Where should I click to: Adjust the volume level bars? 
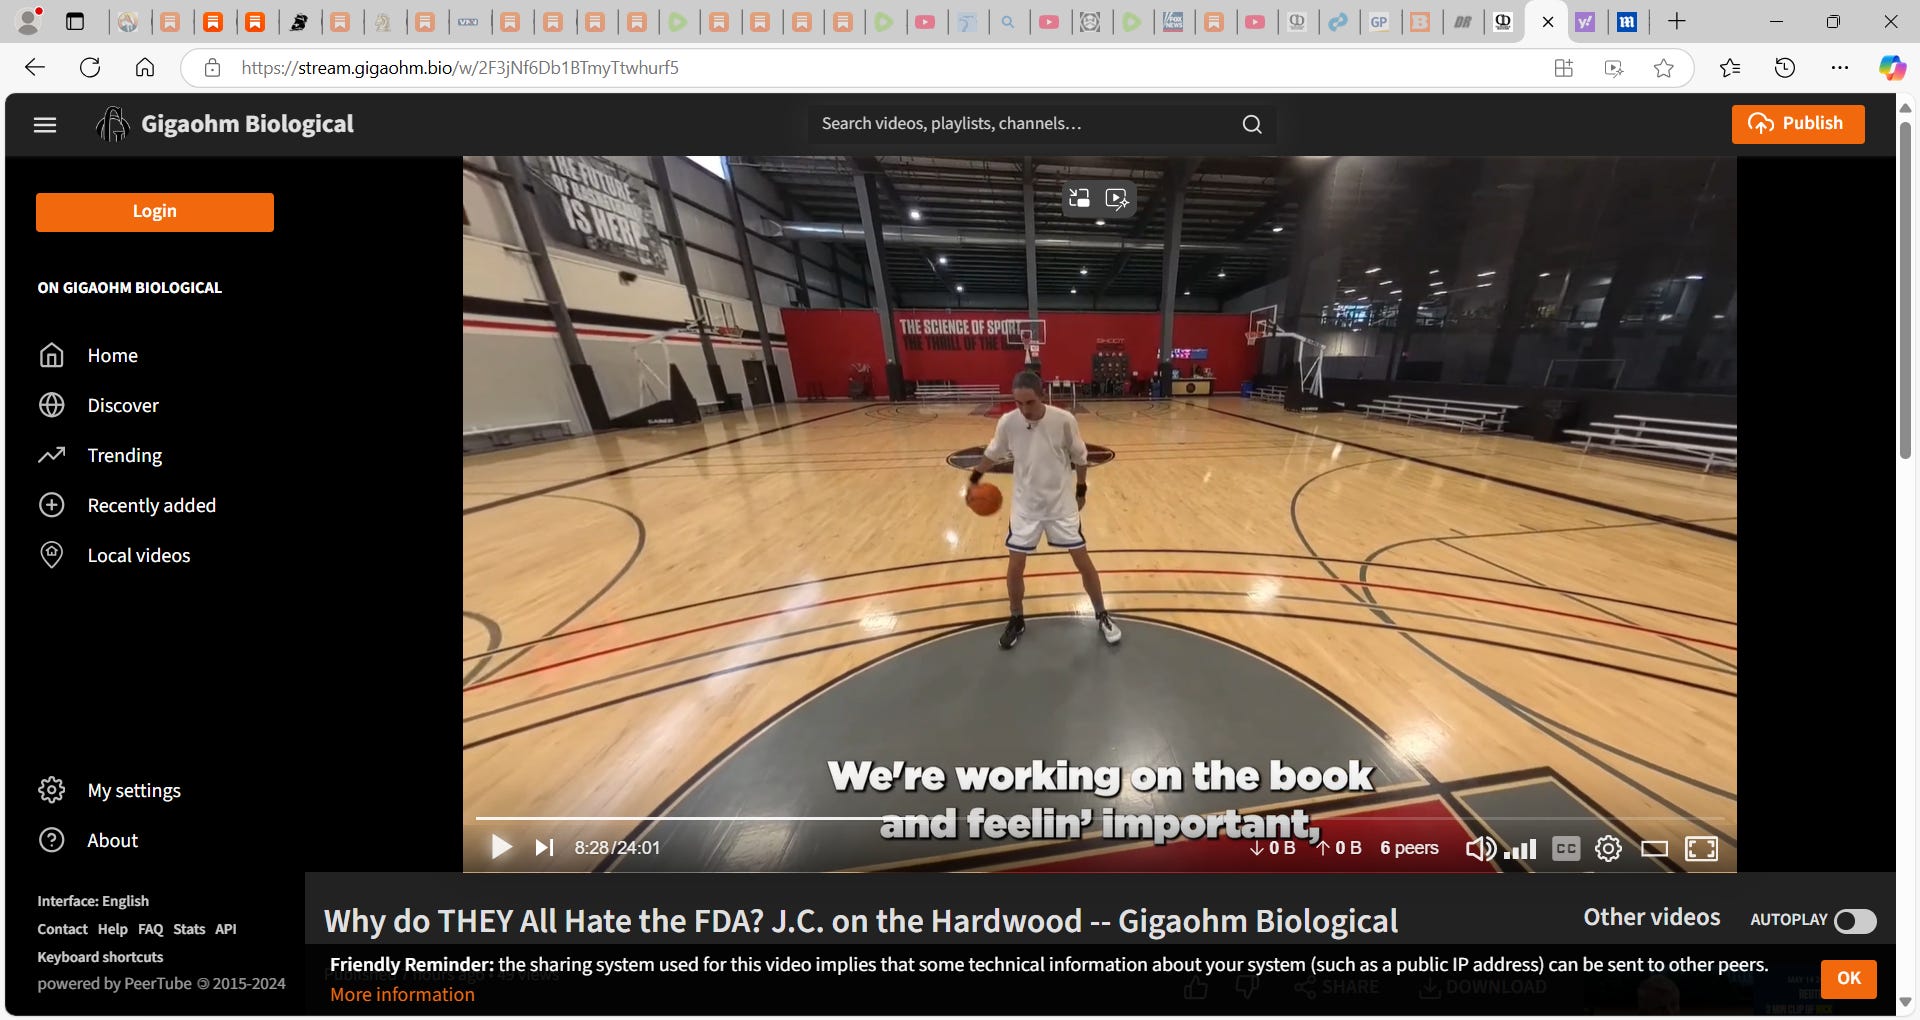pyautogui.click(x=1520, y=850)
